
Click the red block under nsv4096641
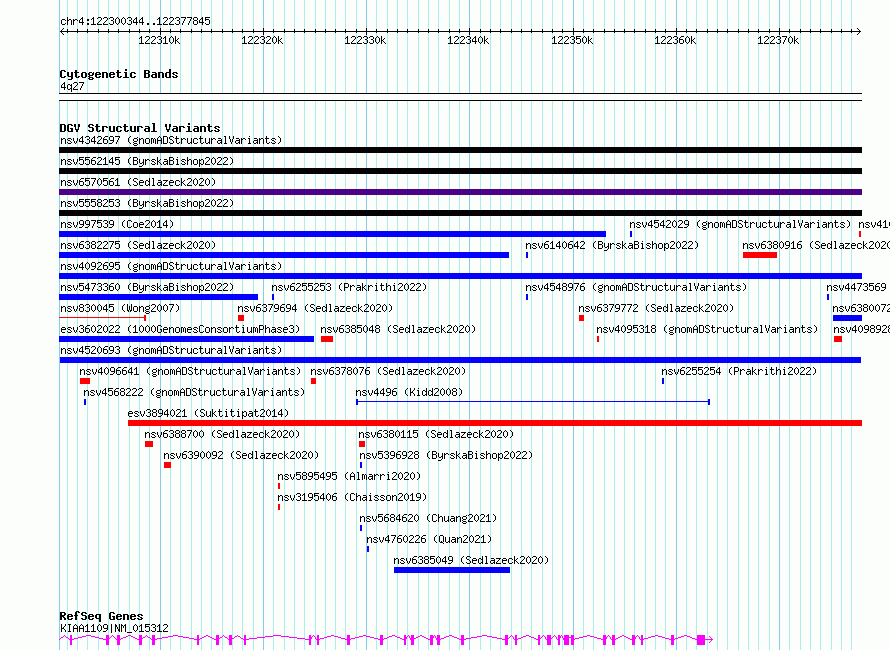coord(85,381)
